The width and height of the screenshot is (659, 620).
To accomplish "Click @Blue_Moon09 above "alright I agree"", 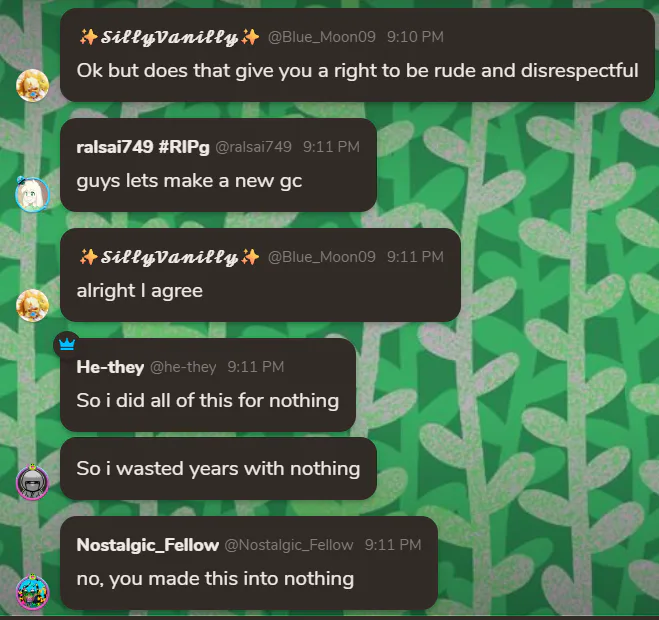I will (321, 257).
